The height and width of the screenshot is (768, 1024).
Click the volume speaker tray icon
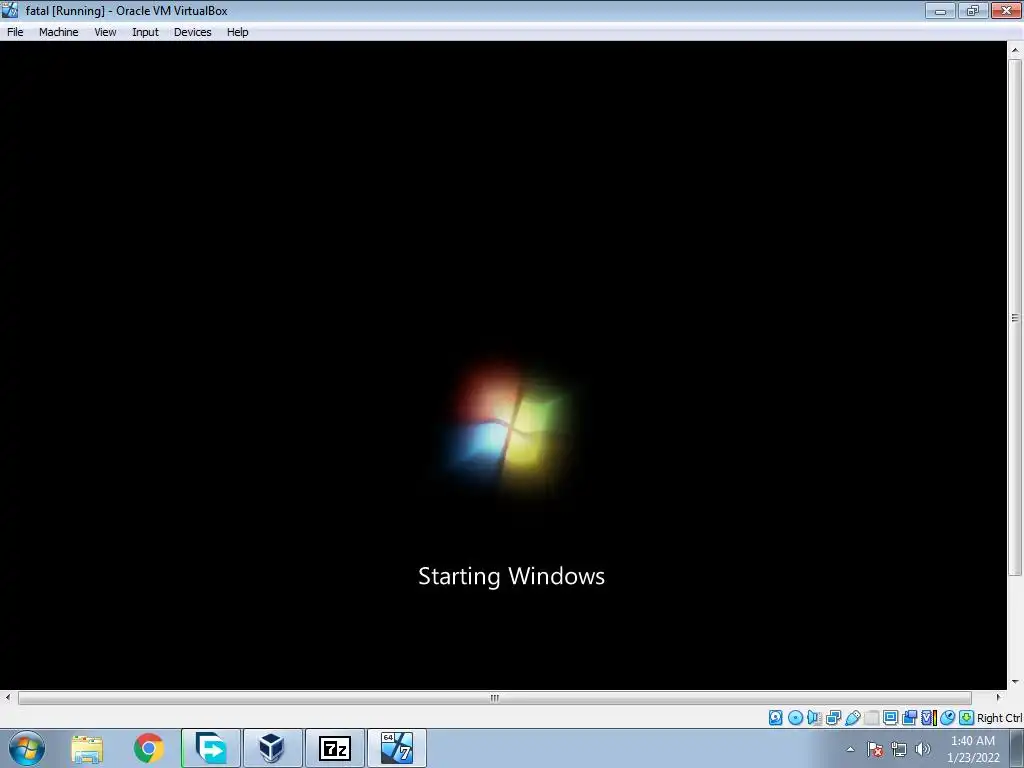[x=923, y=749]
